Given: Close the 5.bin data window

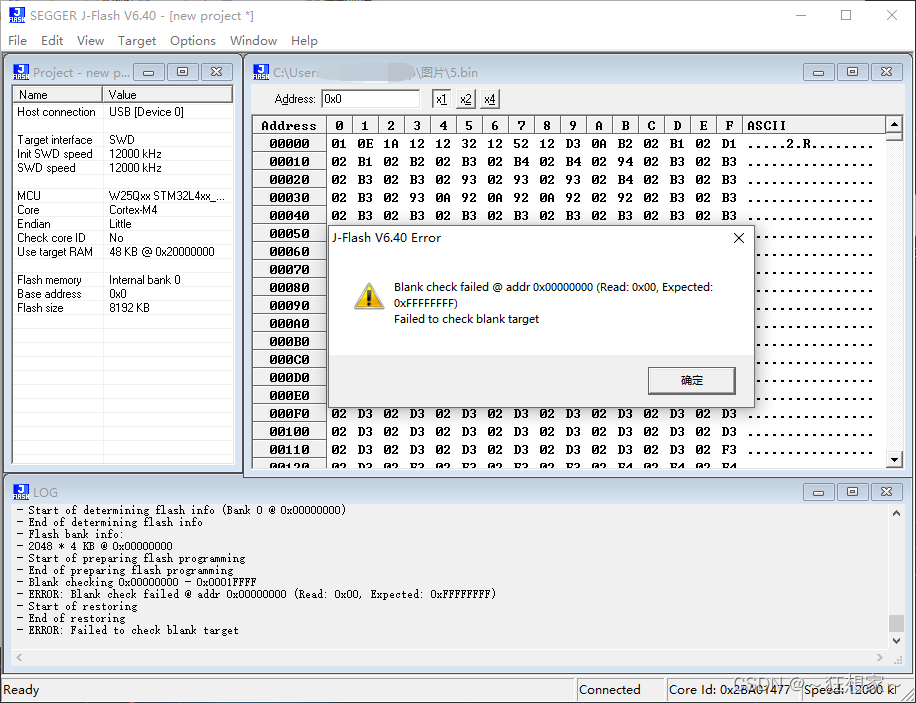Looking at the screenshot, I should (x=886, y=72).
